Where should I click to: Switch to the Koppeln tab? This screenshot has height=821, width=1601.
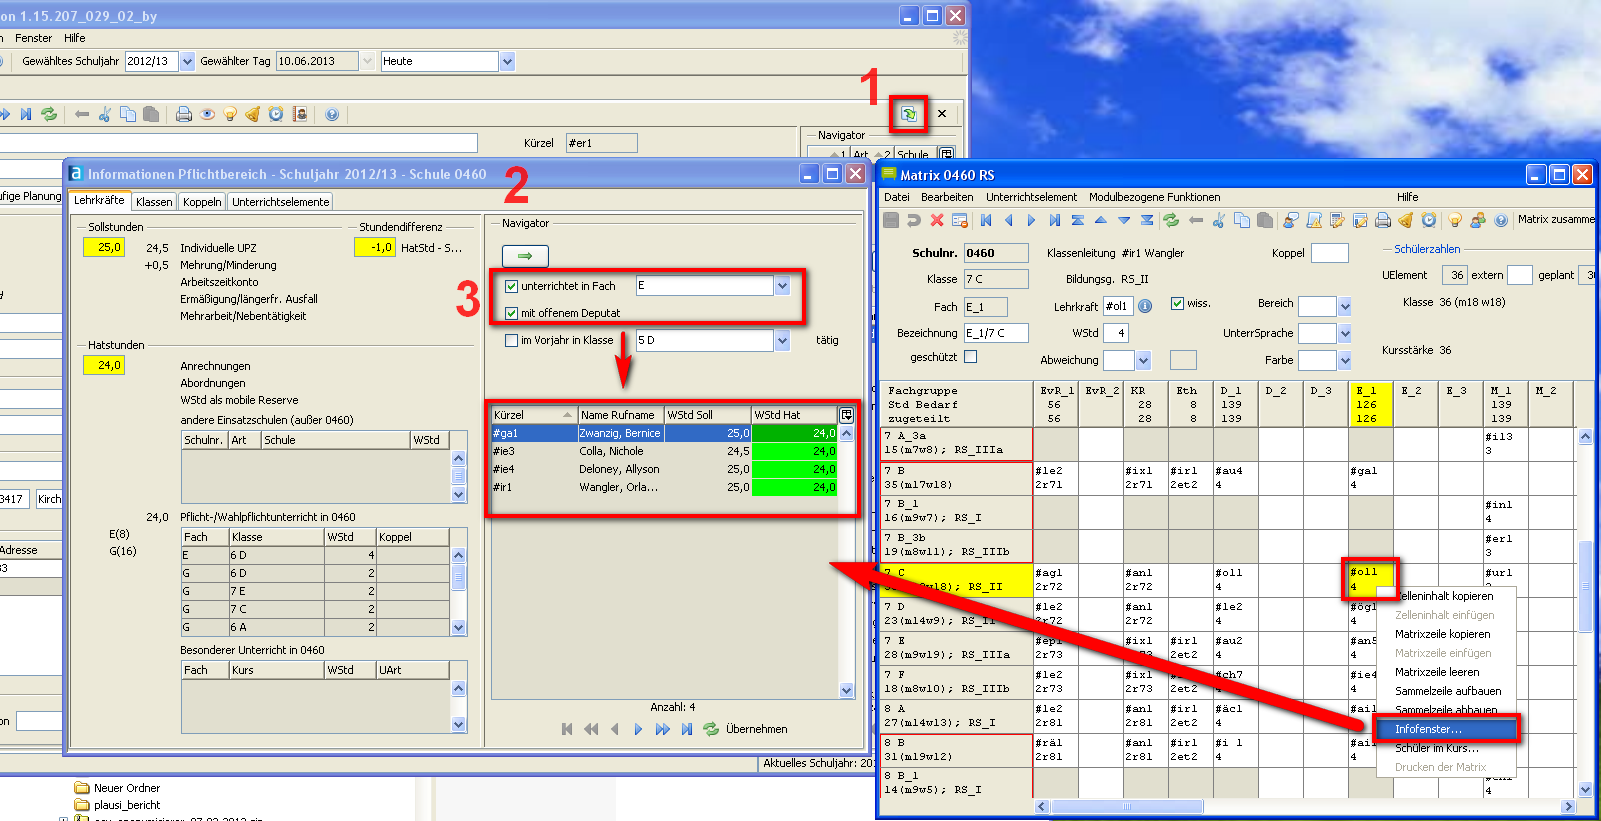(202, 202)
